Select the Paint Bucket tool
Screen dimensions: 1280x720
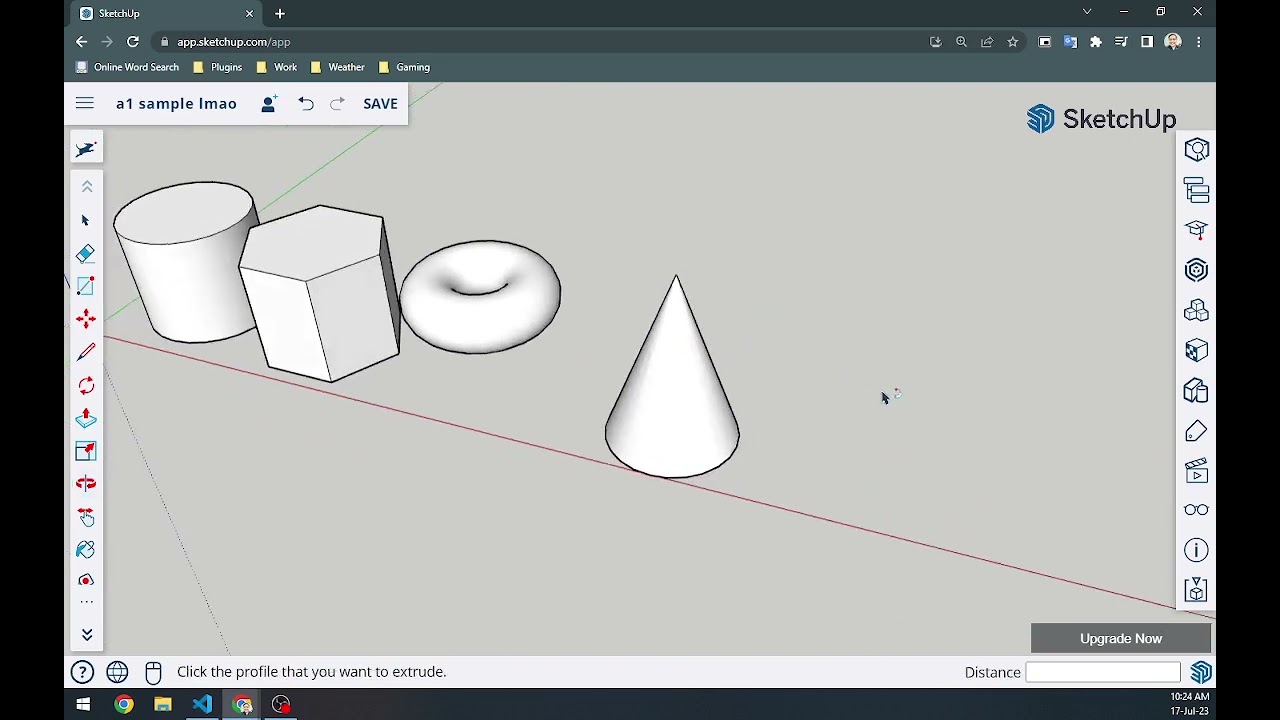[86, 549]
